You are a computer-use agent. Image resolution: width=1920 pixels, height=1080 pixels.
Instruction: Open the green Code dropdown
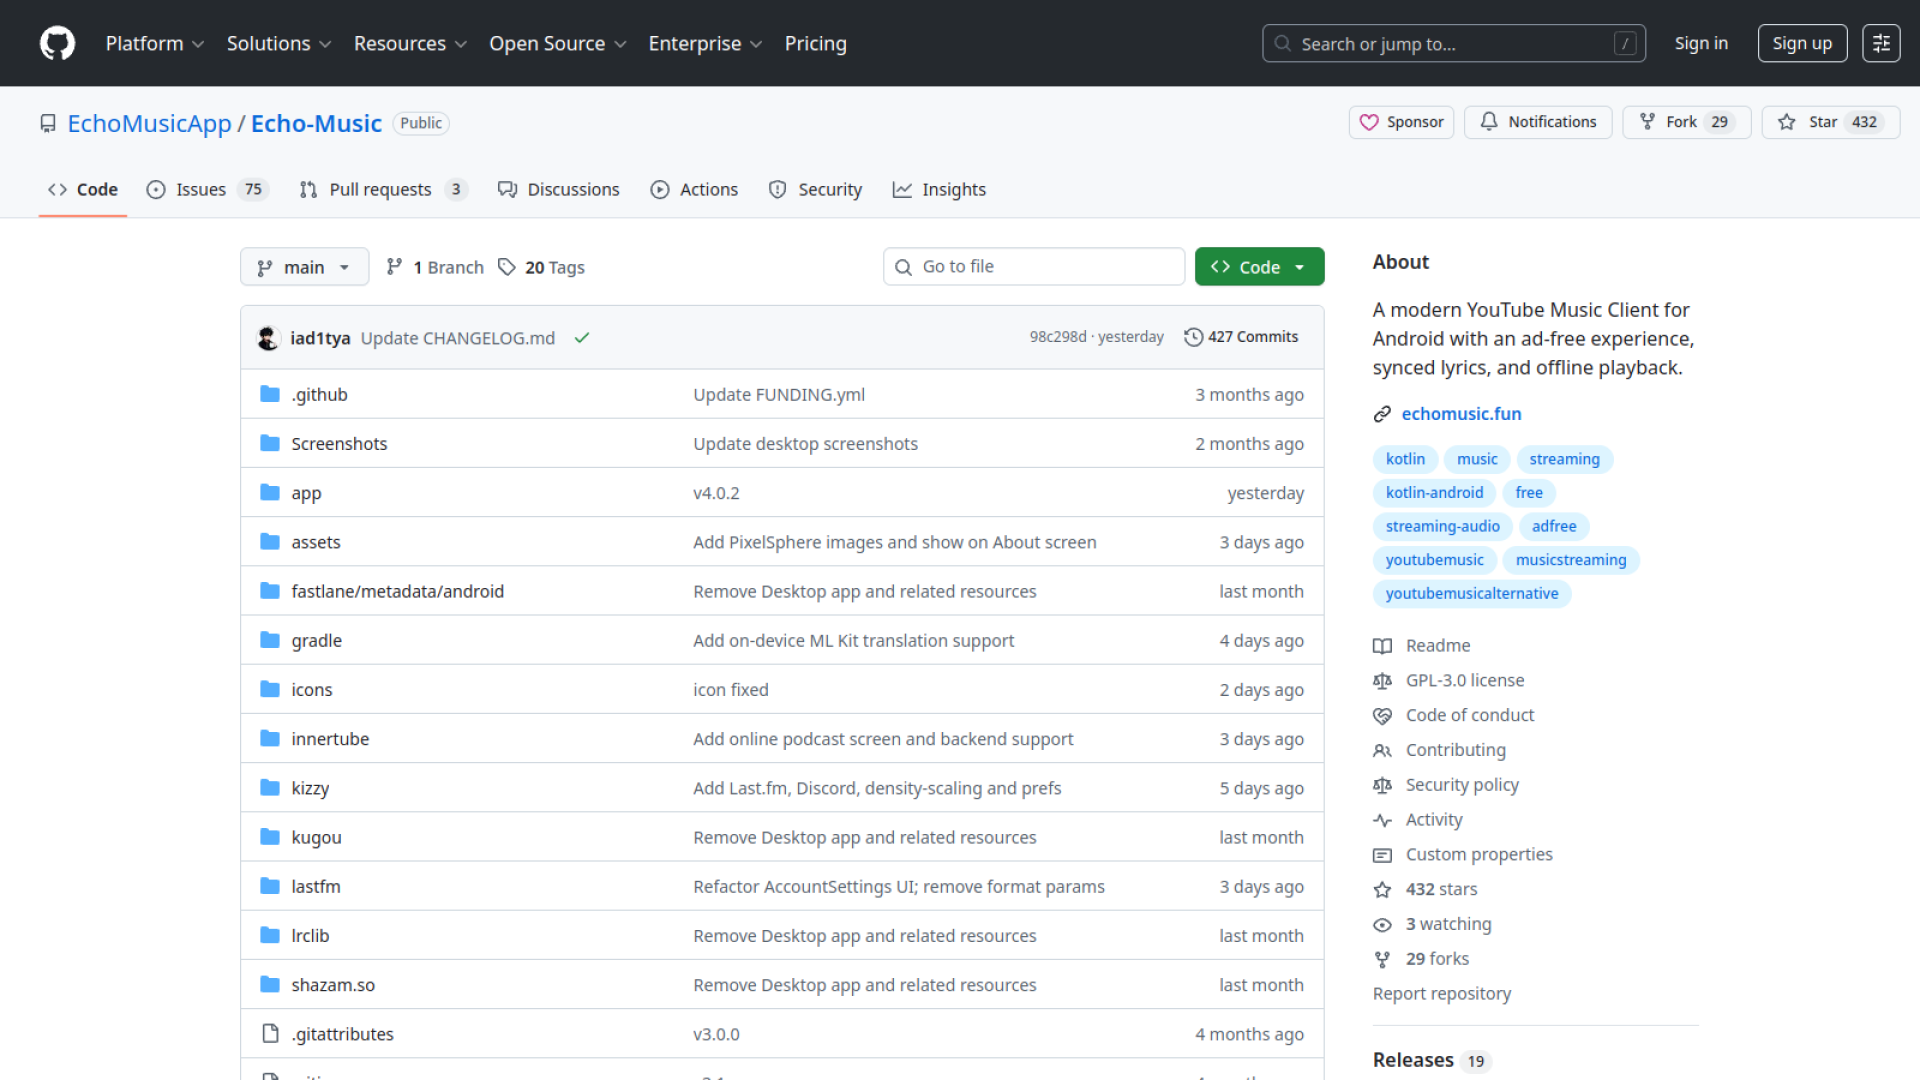tap(1259, 267)
